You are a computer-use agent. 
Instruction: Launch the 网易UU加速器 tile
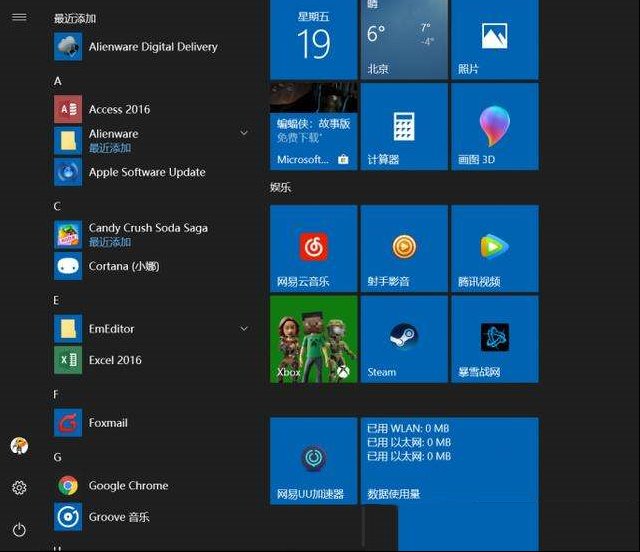313,461
